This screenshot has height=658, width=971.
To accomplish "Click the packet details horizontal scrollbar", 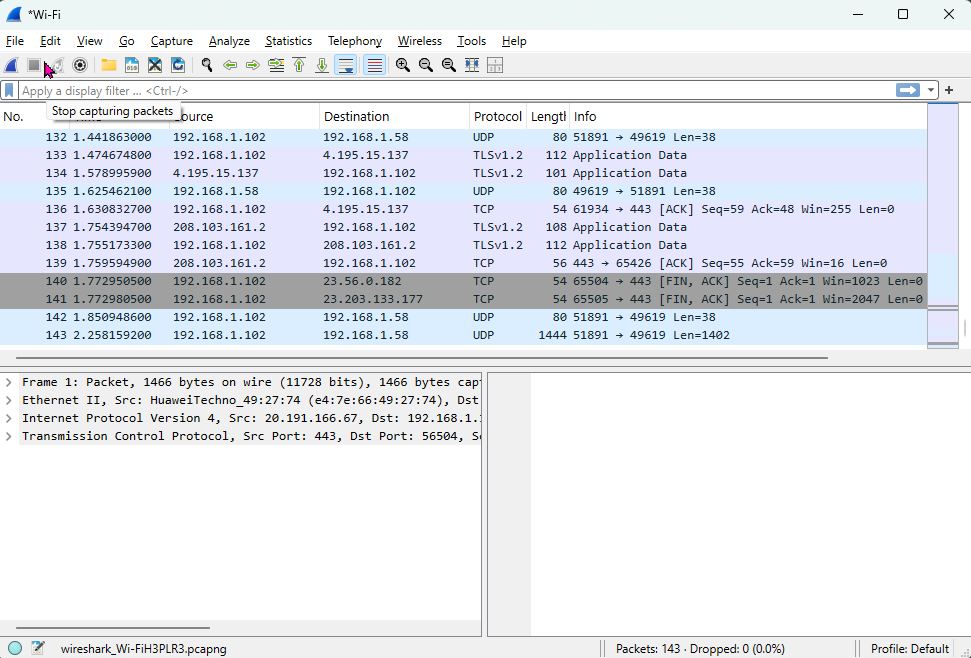I will (113, 628).
